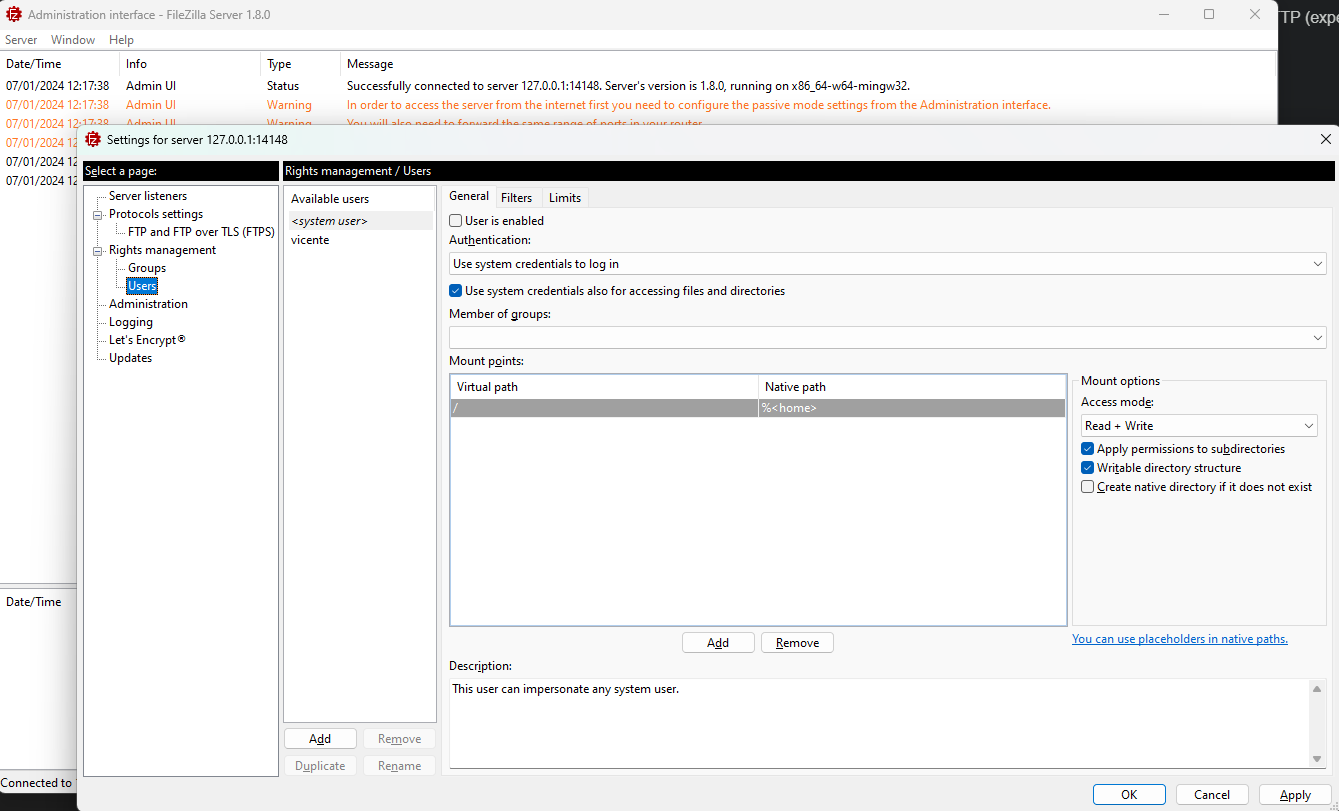The image size is (1339, 811).
Task: Open the Groups page
Action: (x=147, y=268)
